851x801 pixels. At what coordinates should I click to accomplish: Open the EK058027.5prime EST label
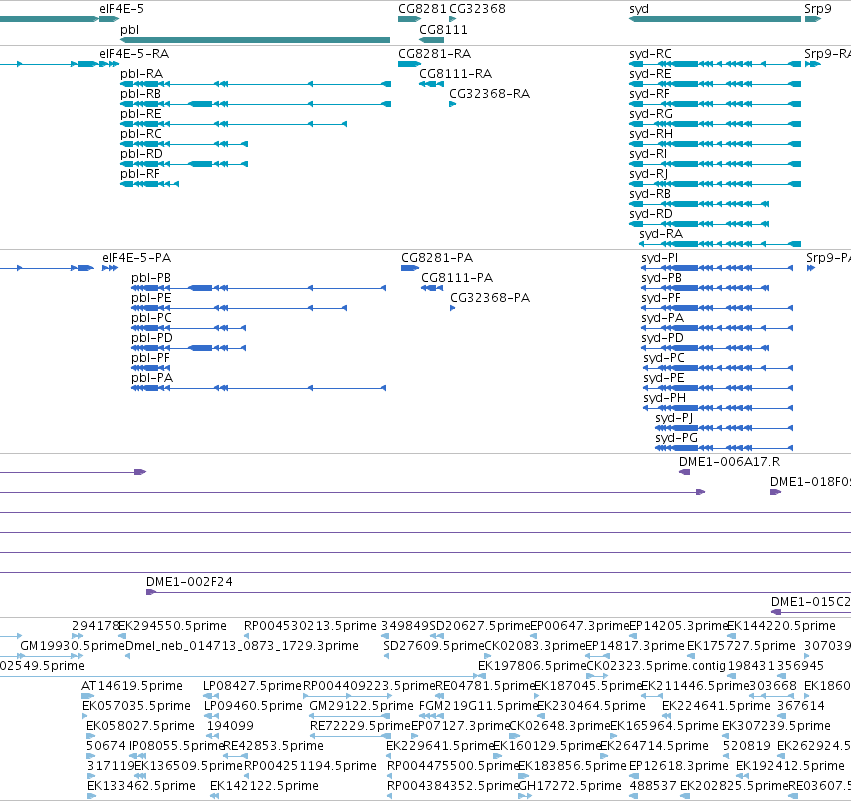point(140,726)
